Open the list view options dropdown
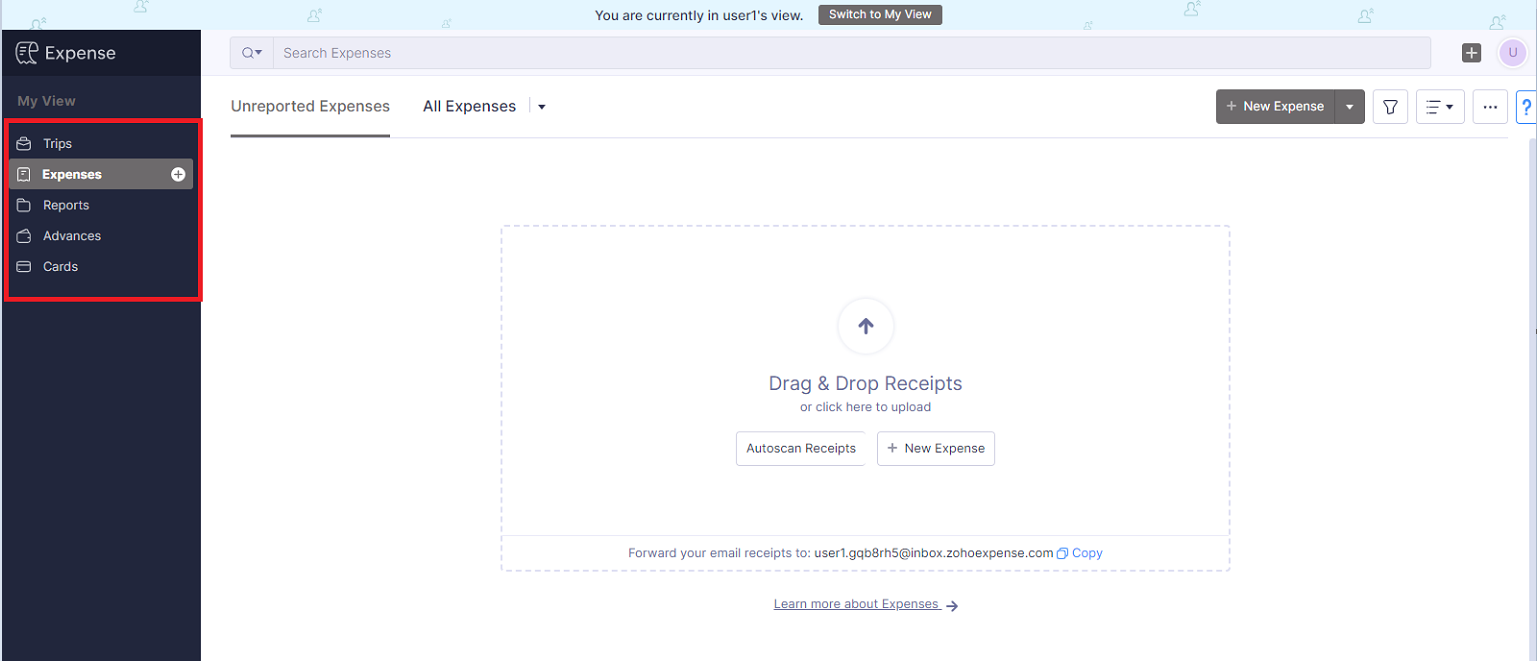Screen dimensions: 1537x661 [1440, 107]
